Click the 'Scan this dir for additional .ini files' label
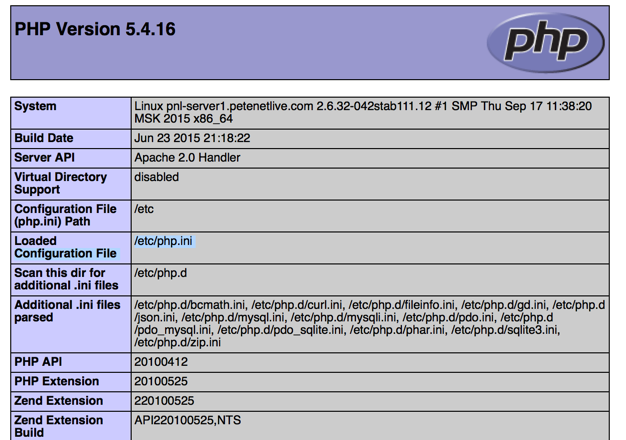The height and width of the screenshot is (440, 626). (x=66, y=279)
